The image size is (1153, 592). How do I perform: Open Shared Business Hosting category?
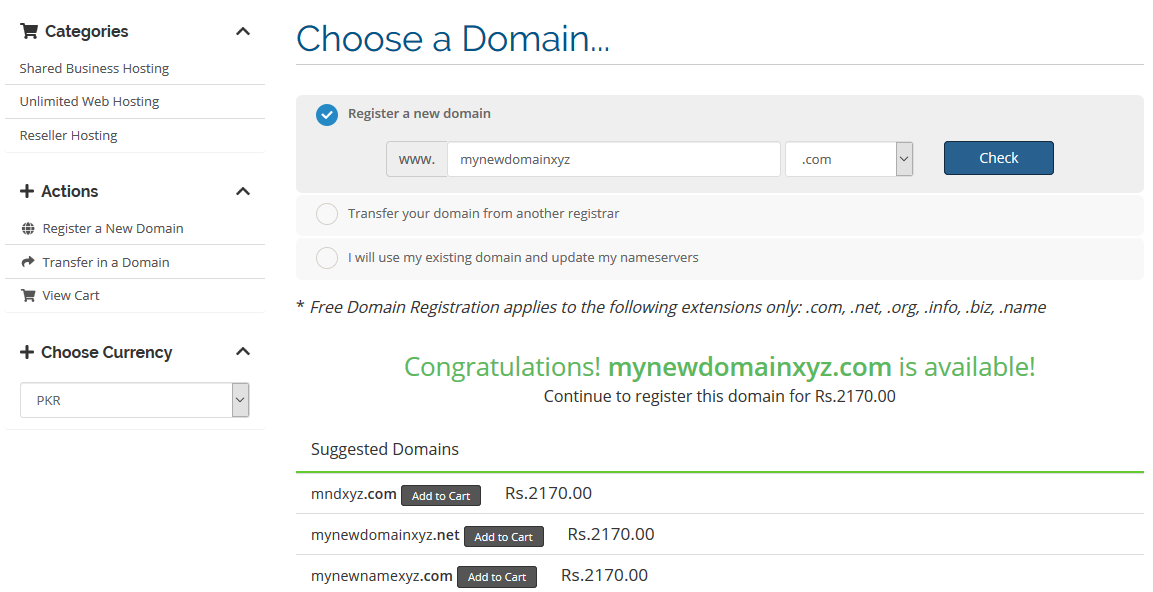[x=94, y=68]
